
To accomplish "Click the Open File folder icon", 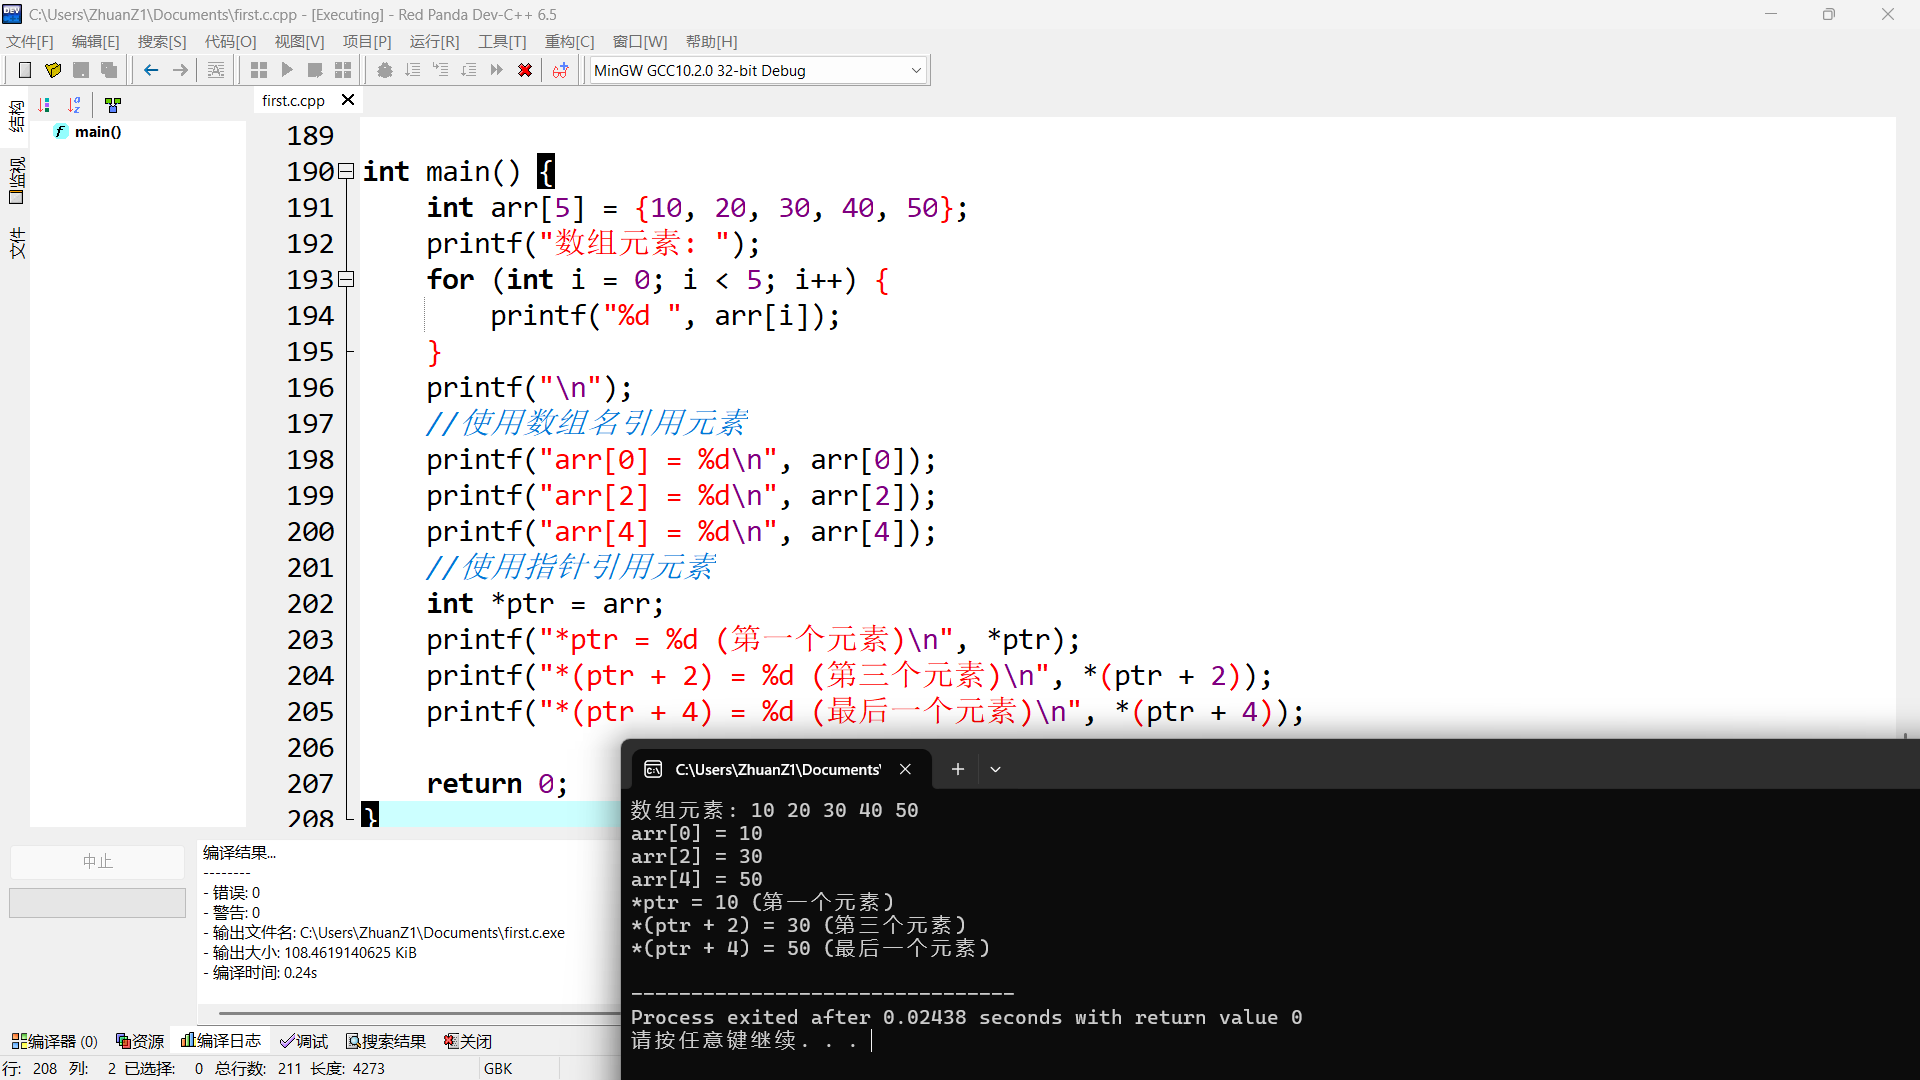I will tap(53, 70).
